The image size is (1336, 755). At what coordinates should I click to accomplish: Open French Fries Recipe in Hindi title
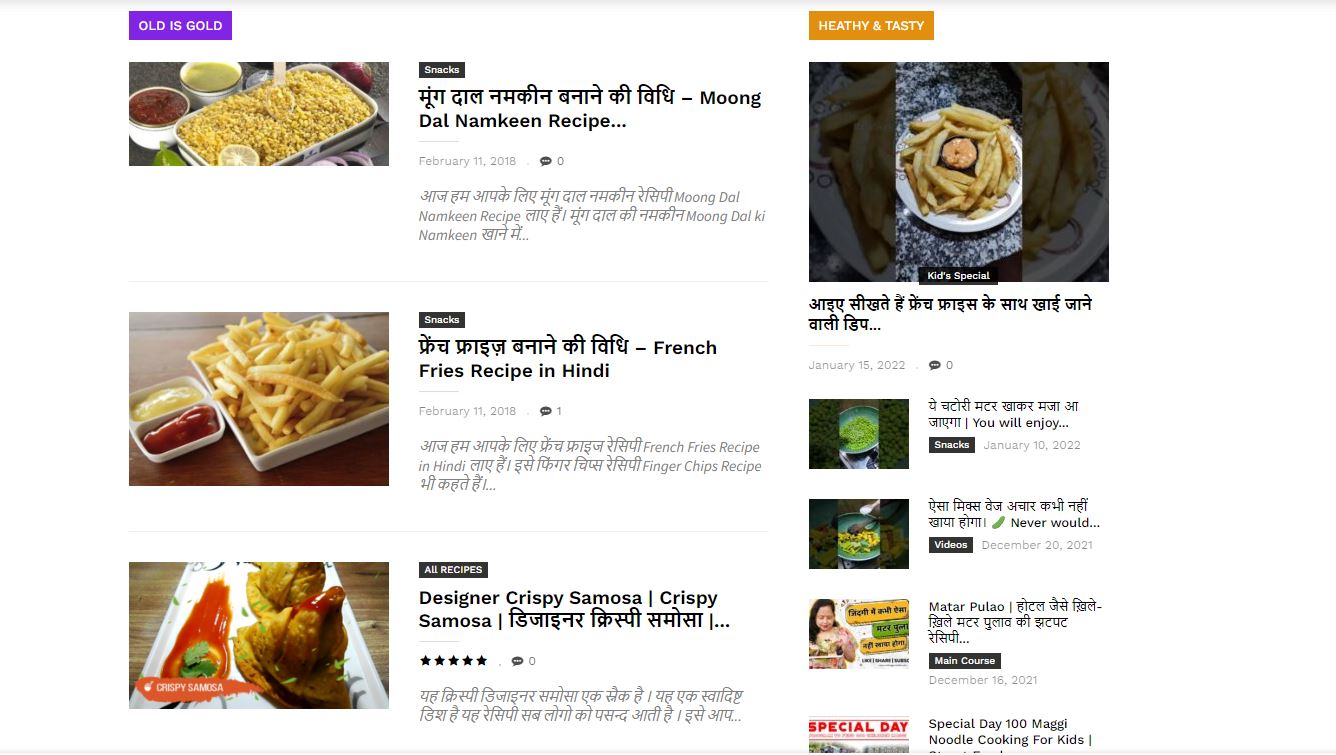(568, 359)
